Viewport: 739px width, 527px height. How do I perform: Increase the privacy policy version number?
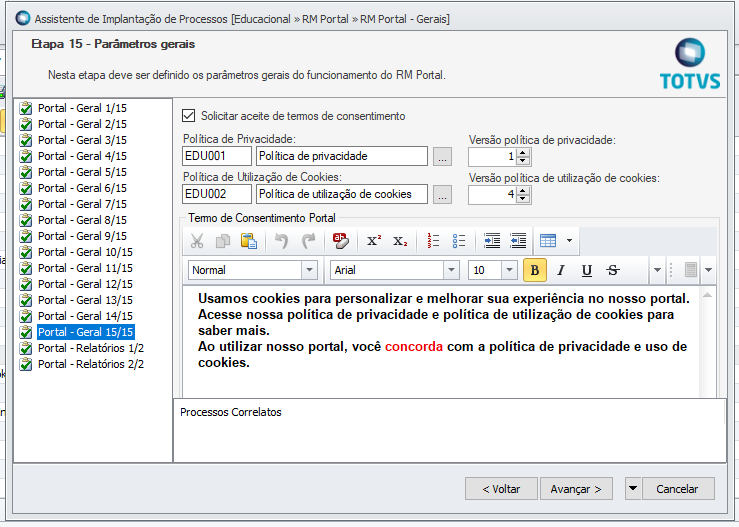pos(523,153)
